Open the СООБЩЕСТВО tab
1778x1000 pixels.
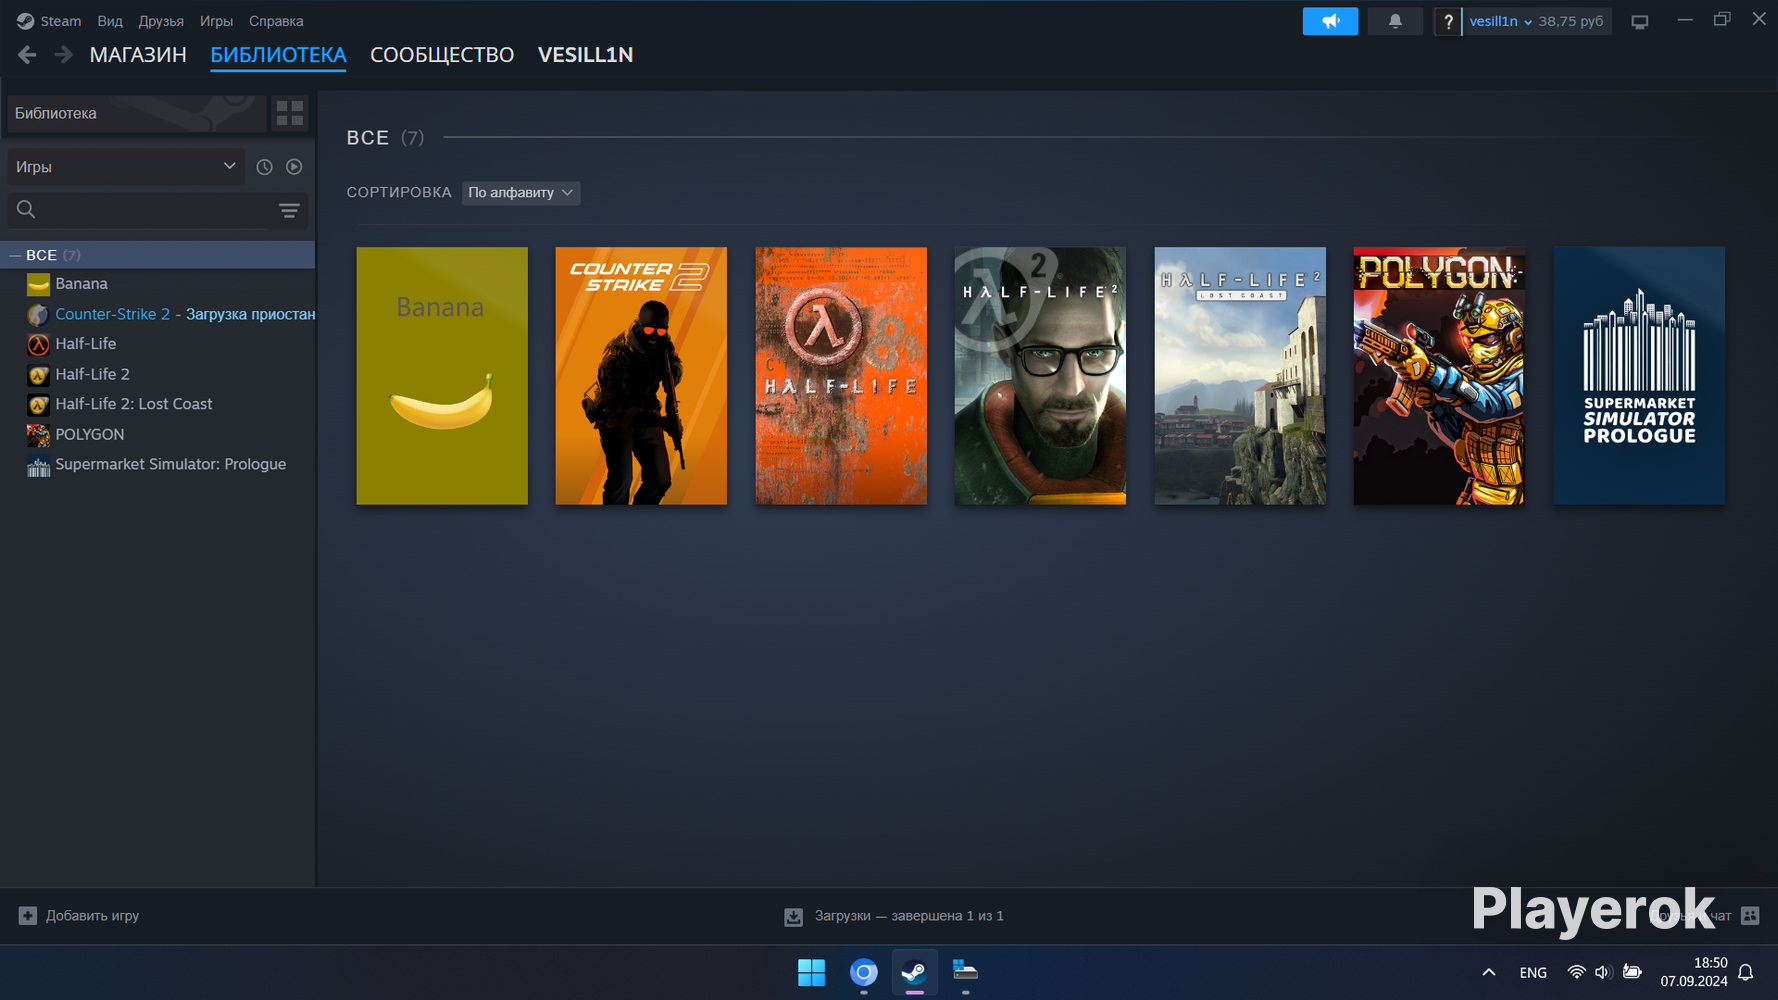pos(442,55)
